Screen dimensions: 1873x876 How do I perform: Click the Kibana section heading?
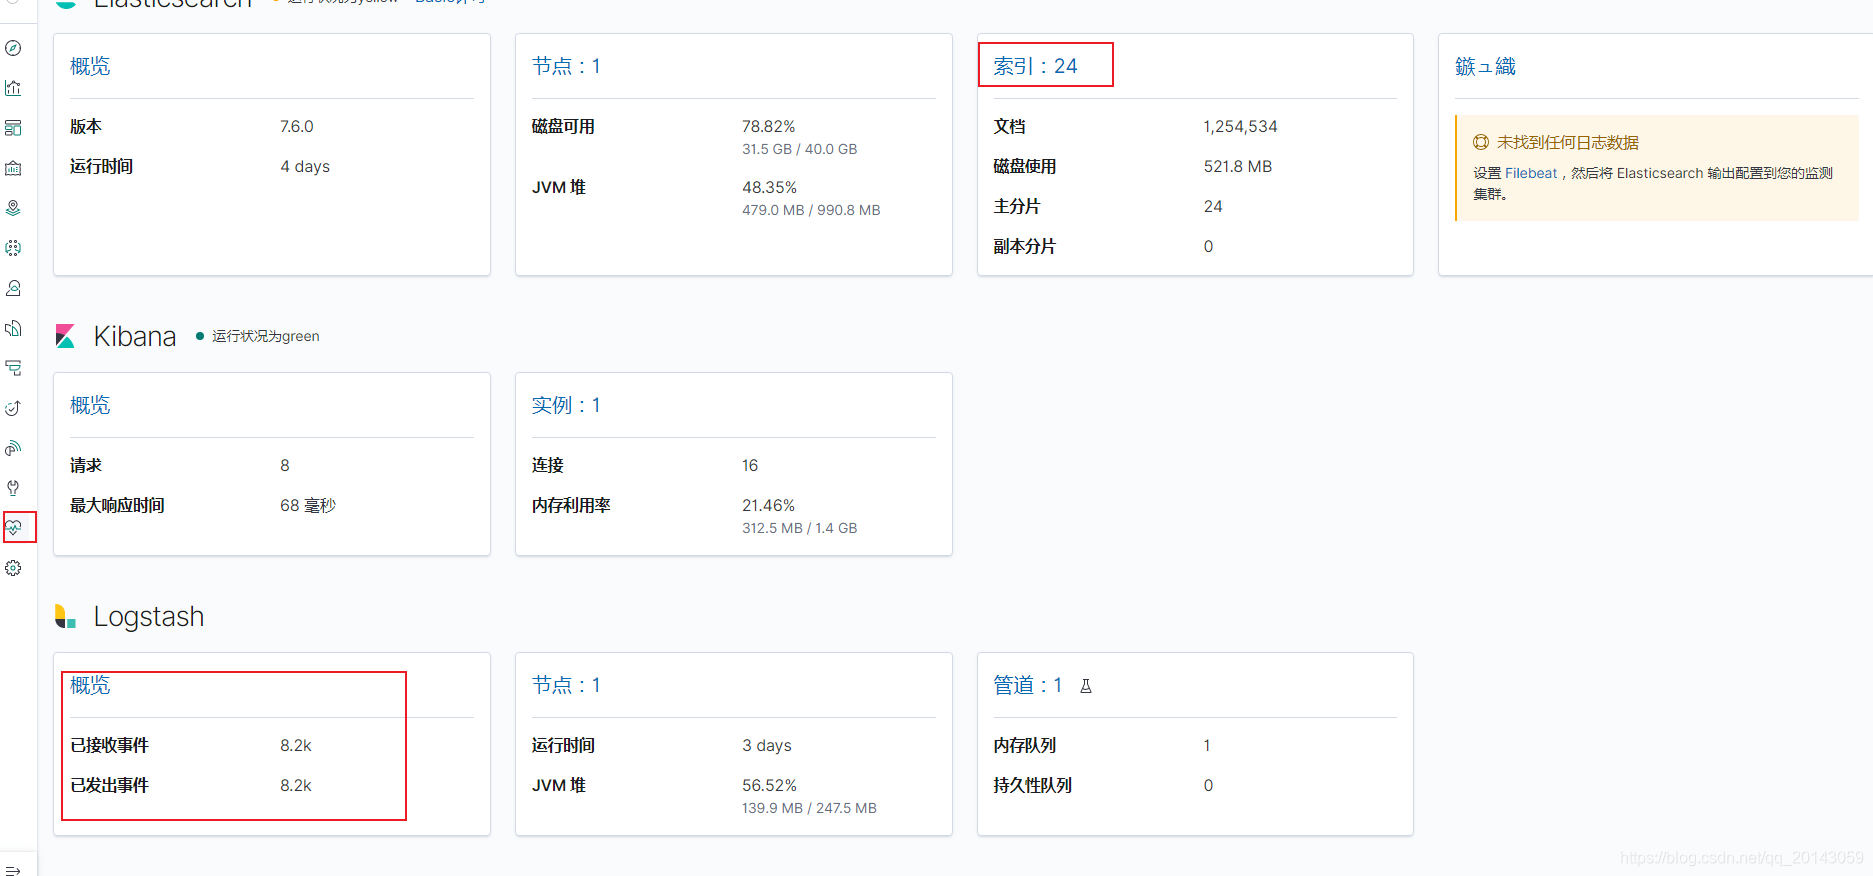coord(135,336)
